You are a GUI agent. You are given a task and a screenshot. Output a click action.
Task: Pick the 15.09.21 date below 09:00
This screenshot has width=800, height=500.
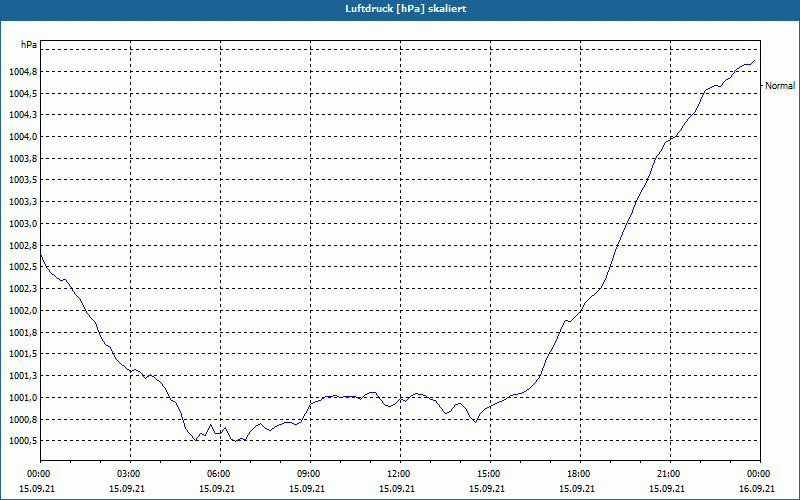tap(307, 489)
